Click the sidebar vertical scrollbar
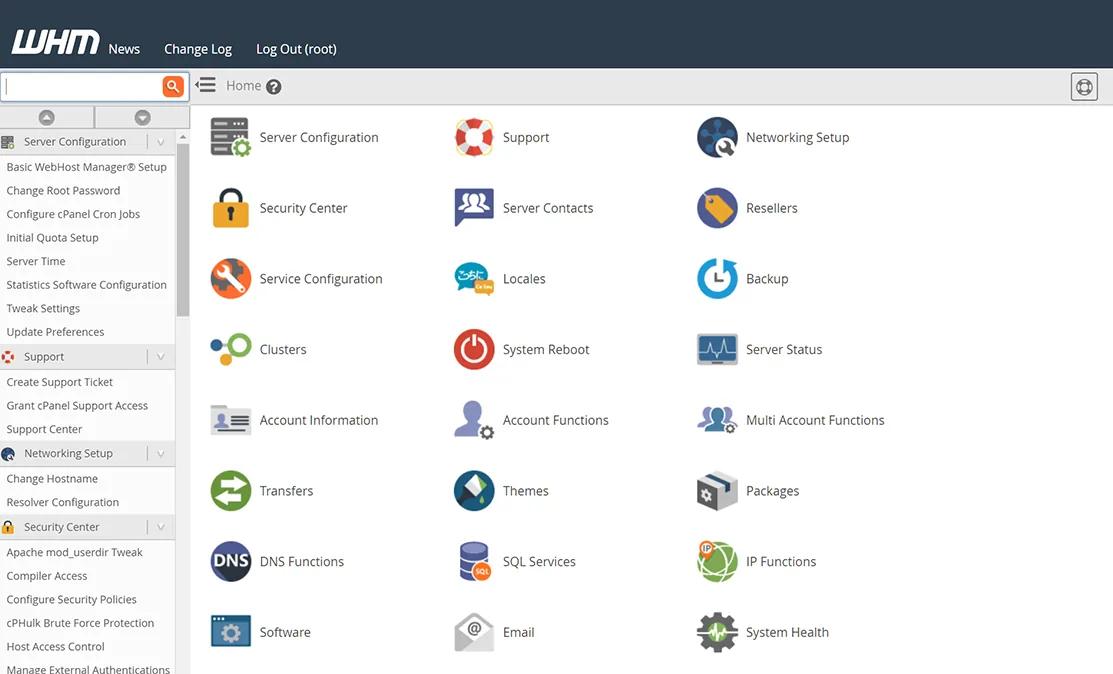Viewport: 1113px width, 674px height. click(x=183, y=229)
